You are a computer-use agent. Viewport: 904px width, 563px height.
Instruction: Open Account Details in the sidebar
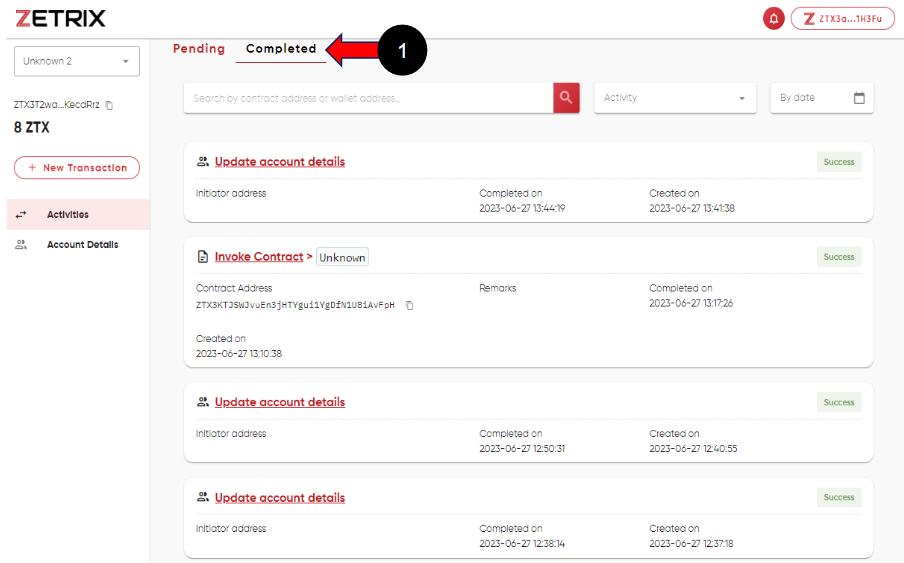tap(82, 245)
